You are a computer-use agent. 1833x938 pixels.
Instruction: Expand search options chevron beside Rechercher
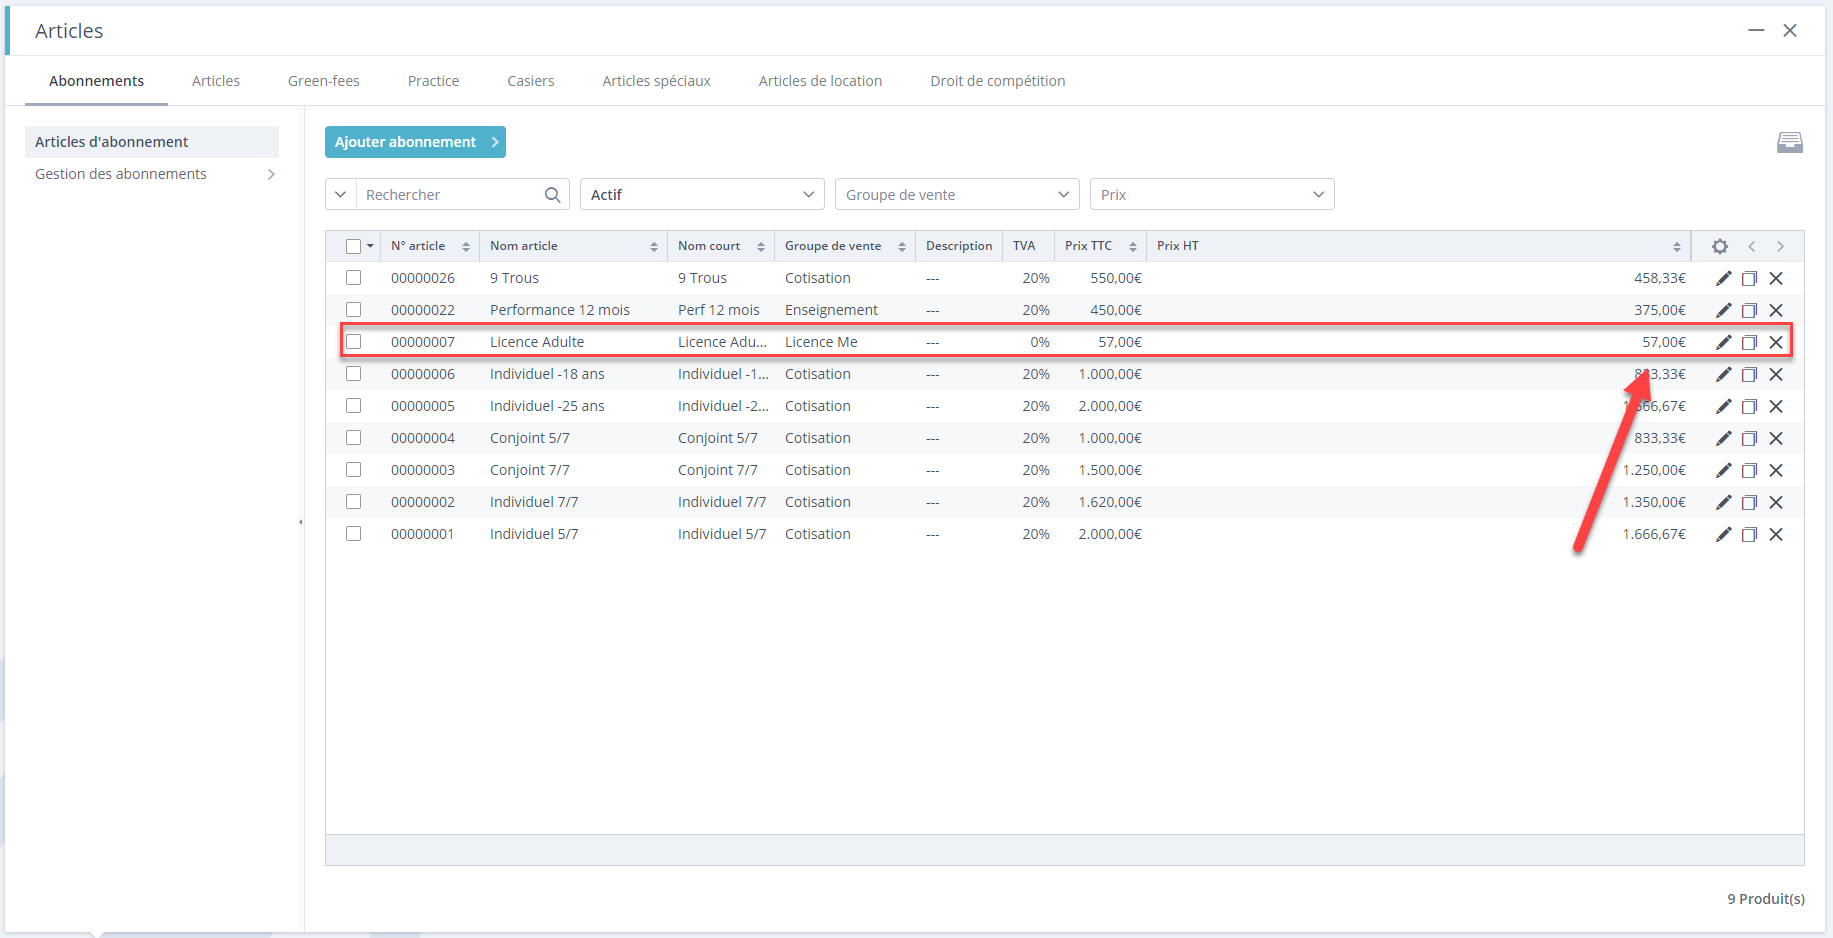pos(341,194)
